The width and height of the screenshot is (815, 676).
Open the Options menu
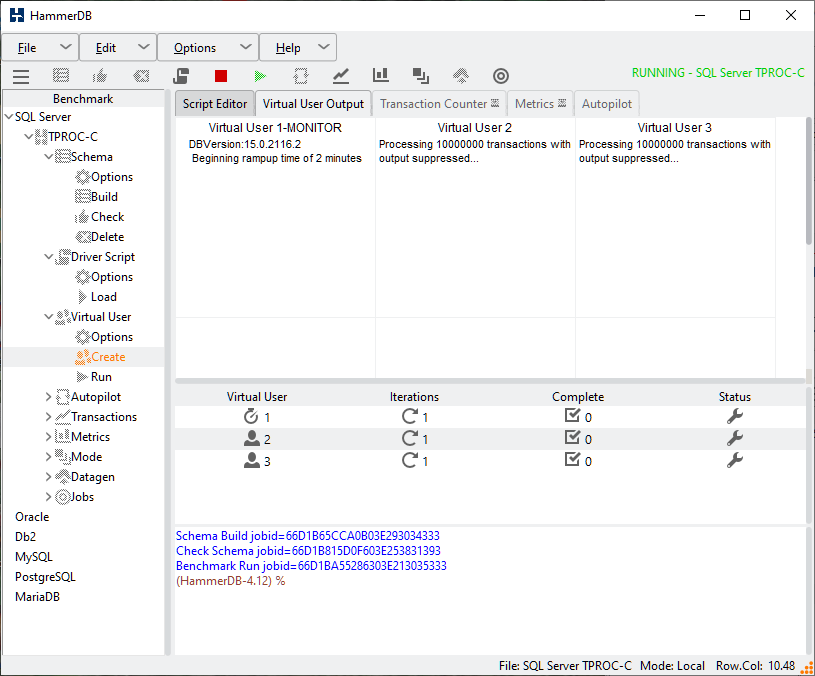point(207,48)
